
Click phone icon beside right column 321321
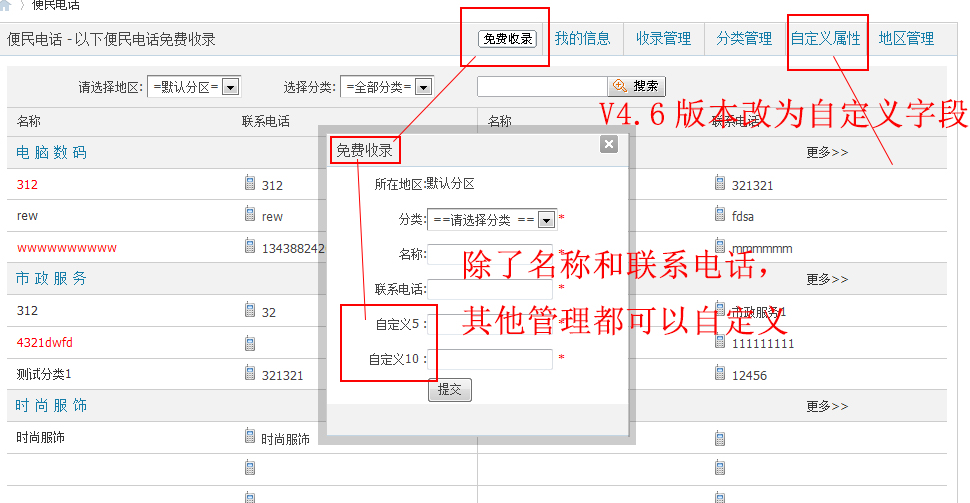[x=720, y=183]
